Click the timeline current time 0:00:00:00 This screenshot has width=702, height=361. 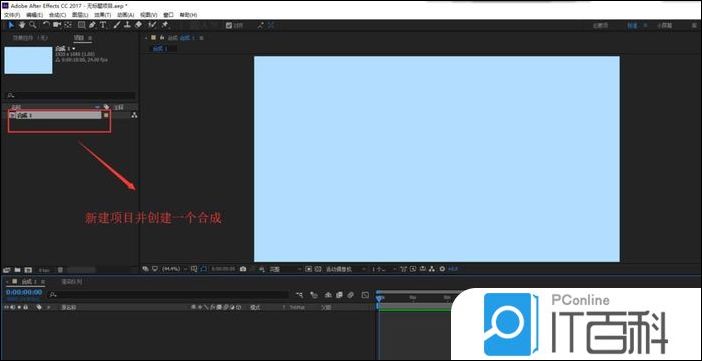tap(24, 292)
